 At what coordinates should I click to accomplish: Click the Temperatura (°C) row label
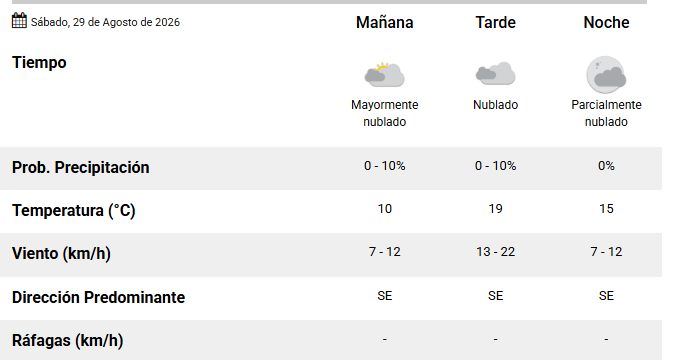(x=74, y=210)
